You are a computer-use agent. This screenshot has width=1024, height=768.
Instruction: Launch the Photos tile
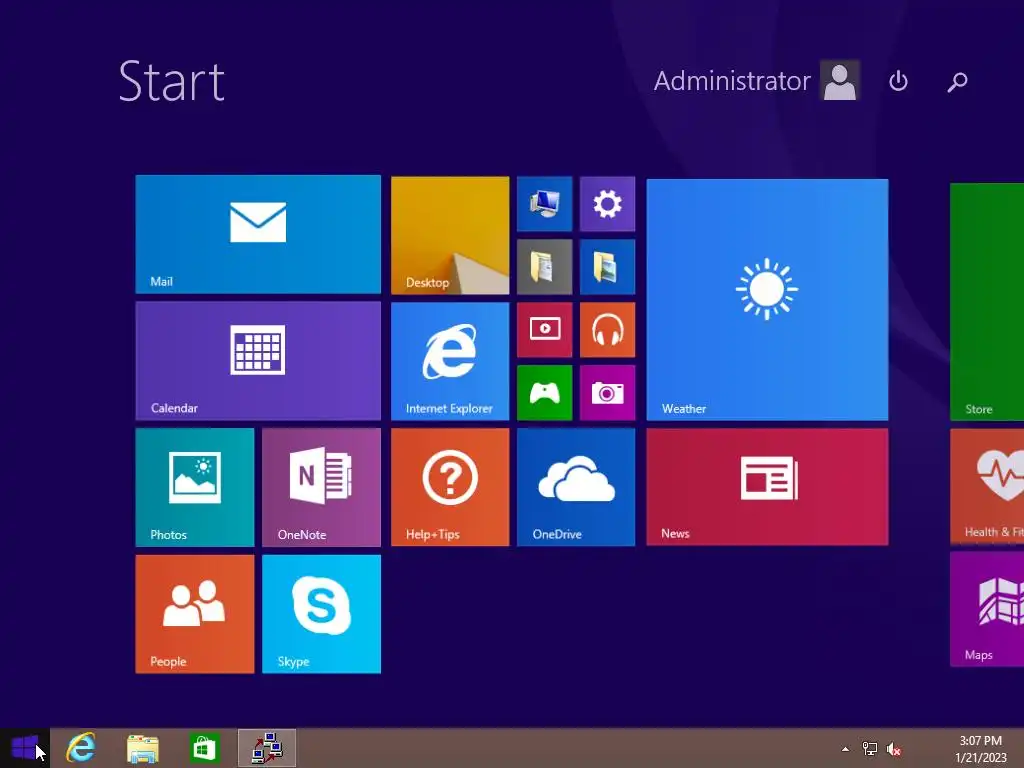coord(195,487)
